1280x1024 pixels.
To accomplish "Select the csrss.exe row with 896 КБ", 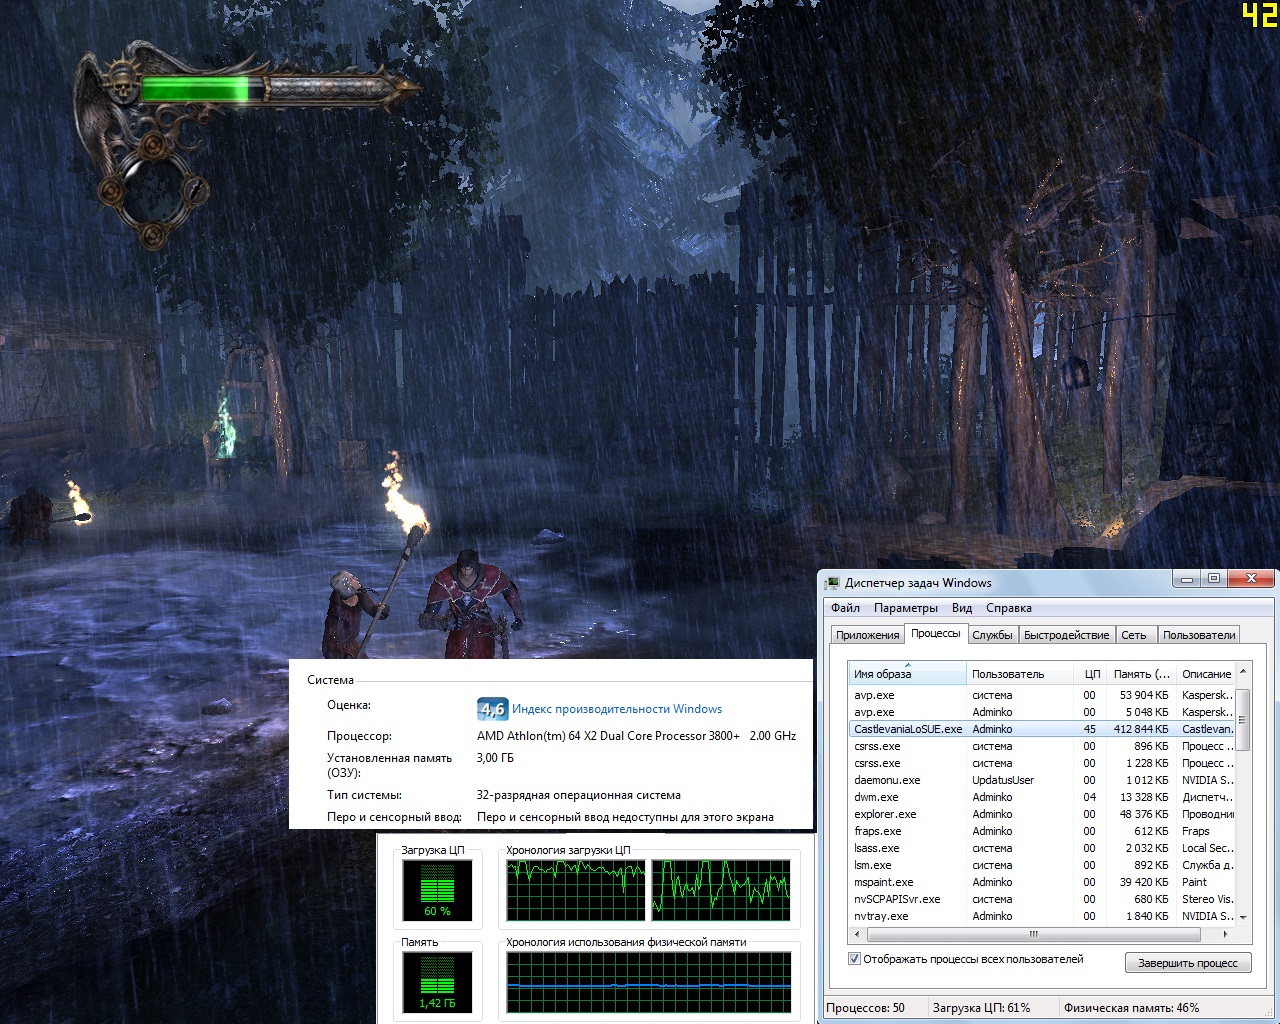I will click(1042, 746).
